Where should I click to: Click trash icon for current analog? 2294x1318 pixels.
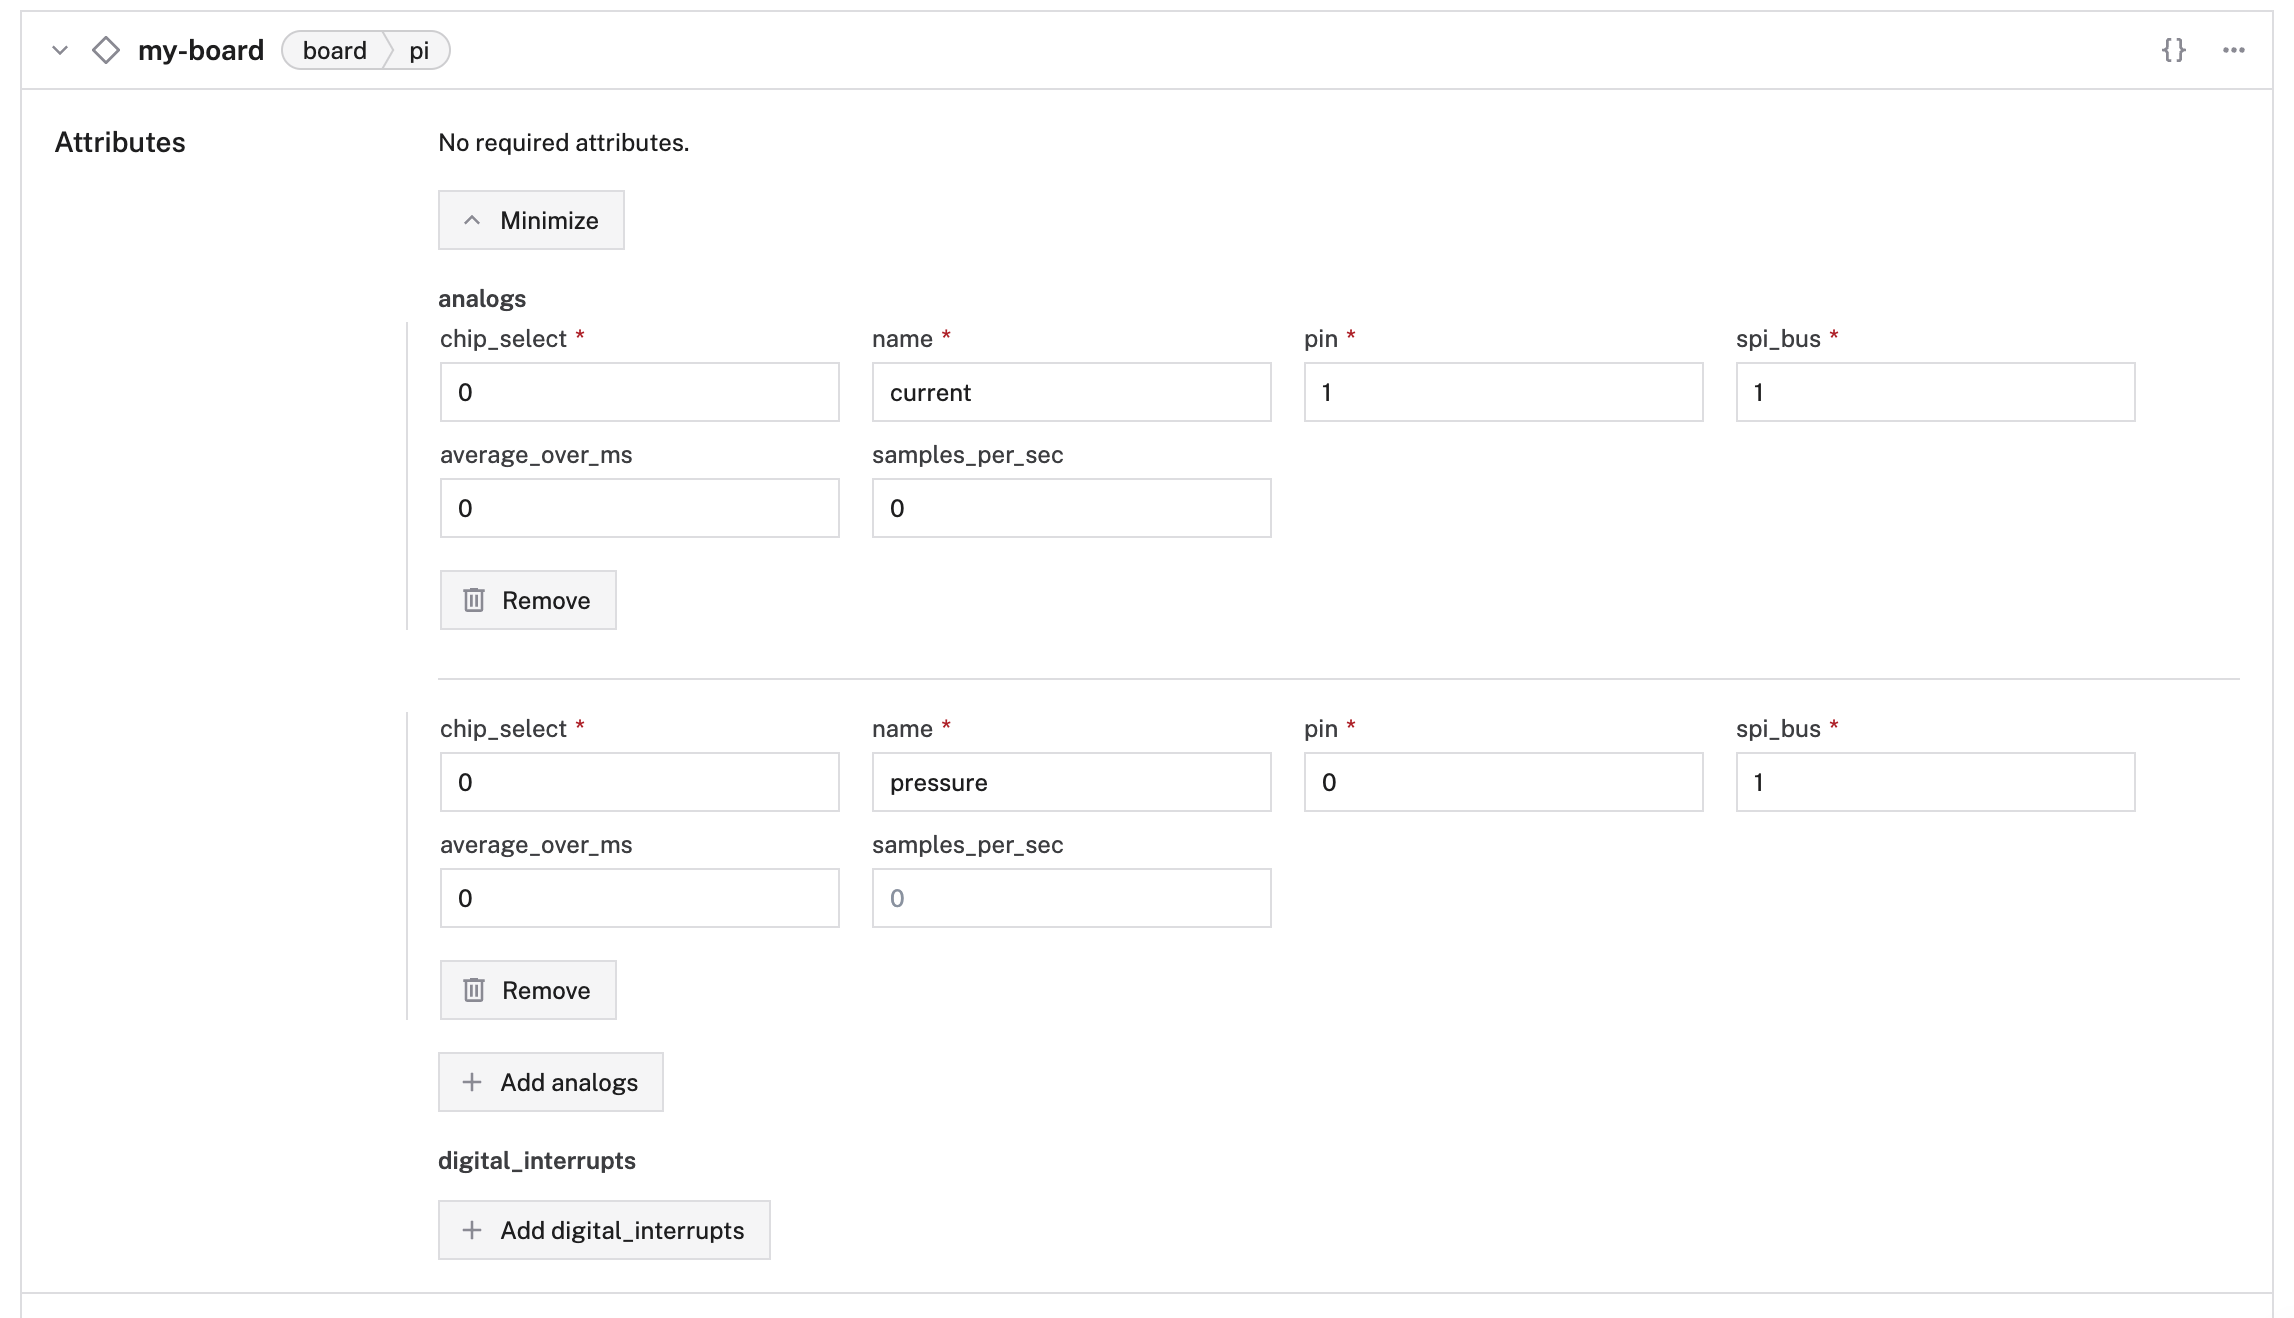point(474,600)
